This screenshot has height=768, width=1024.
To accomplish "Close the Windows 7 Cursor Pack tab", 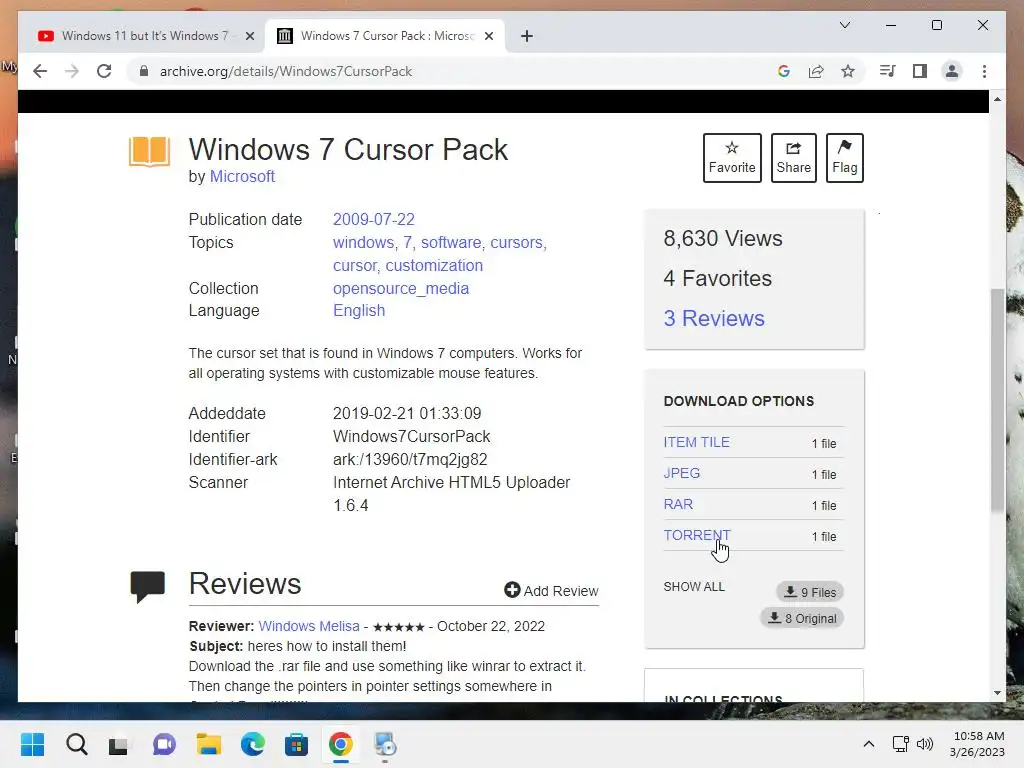I will click(488, 36).
